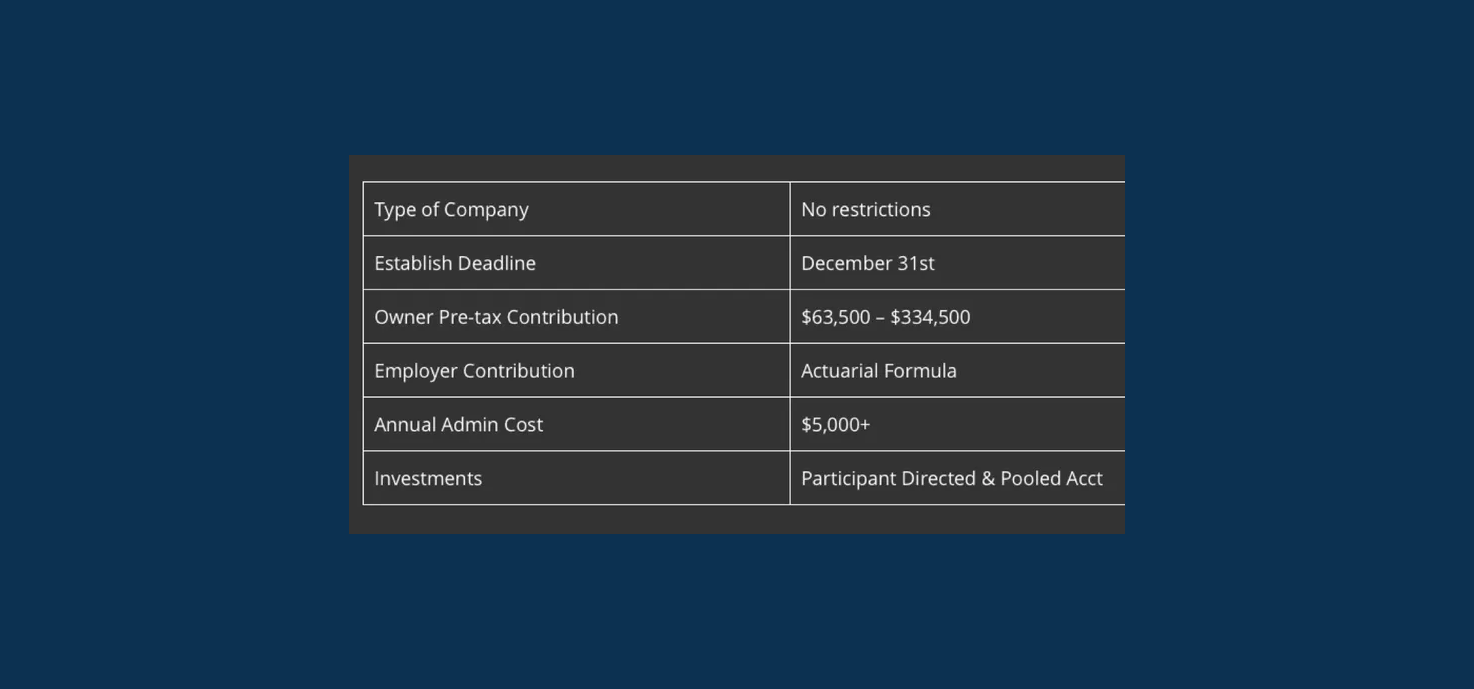Click the Pooled Acct text
Image resolution: width=1474 pixels, height=689 pixels.
[1051, 479]
